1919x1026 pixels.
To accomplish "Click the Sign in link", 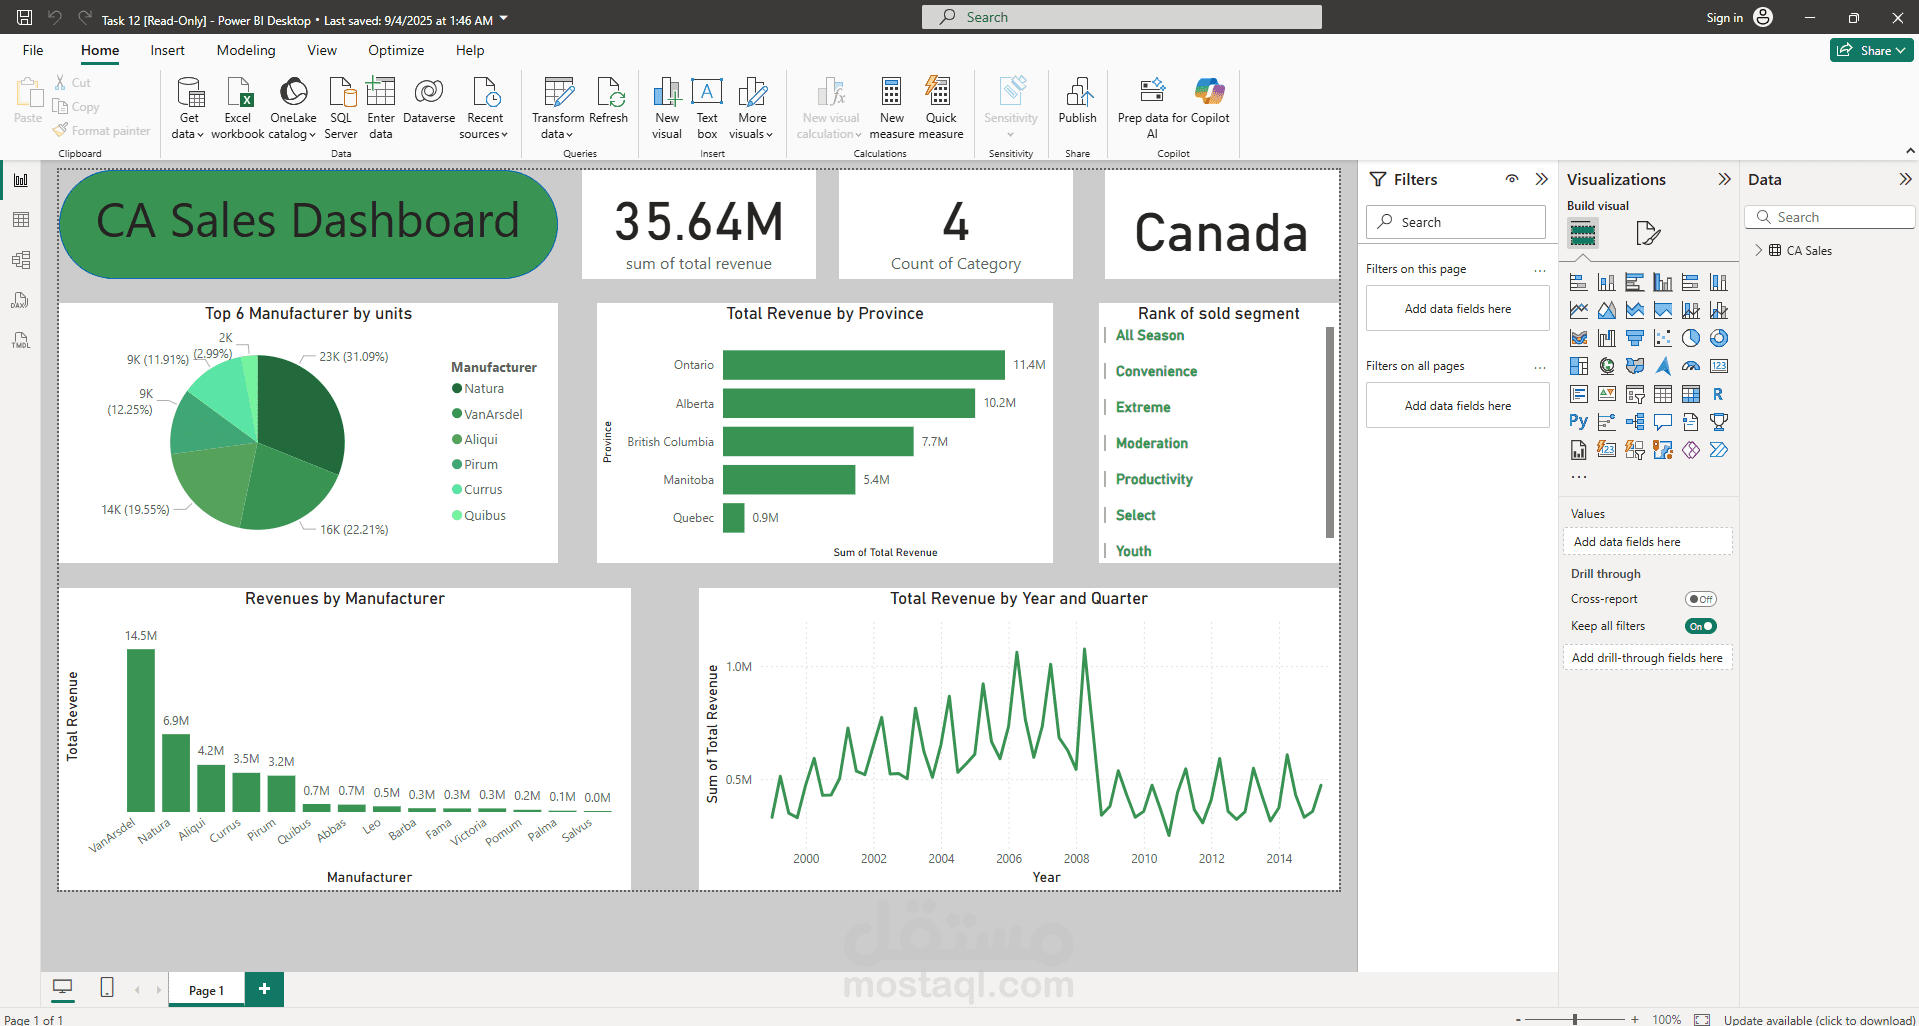I will (x=1724, y=17).
